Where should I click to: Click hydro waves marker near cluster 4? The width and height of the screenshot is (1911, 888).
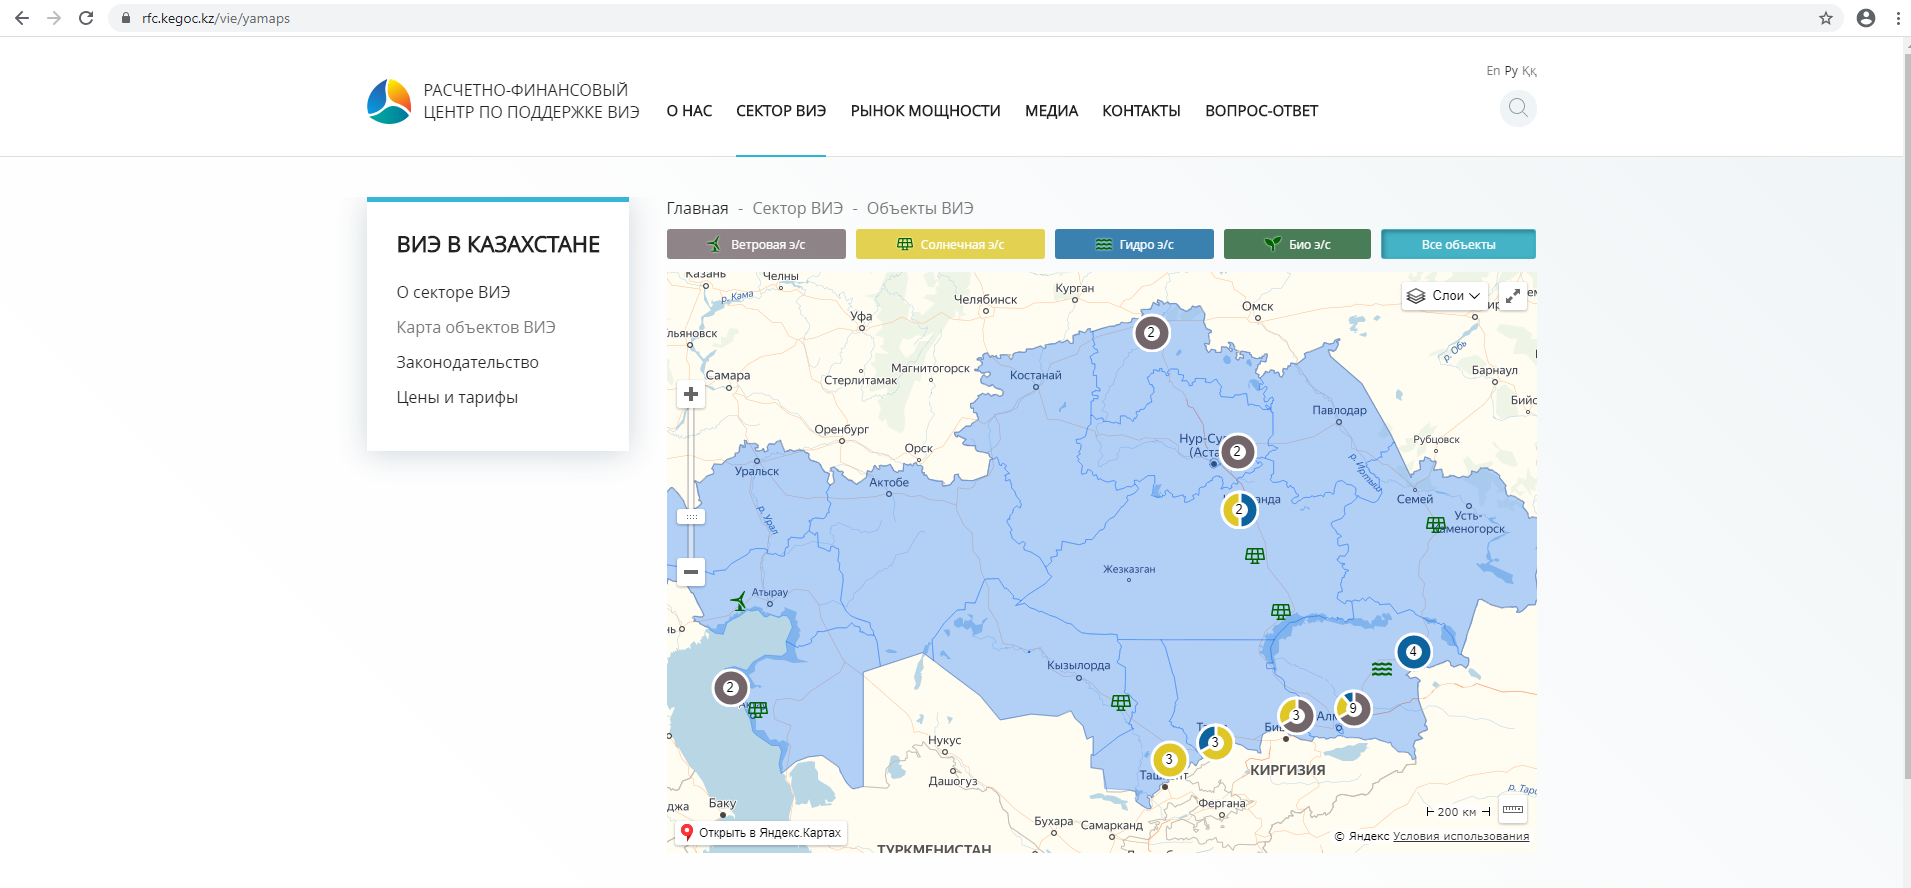tap(1382, 669)
